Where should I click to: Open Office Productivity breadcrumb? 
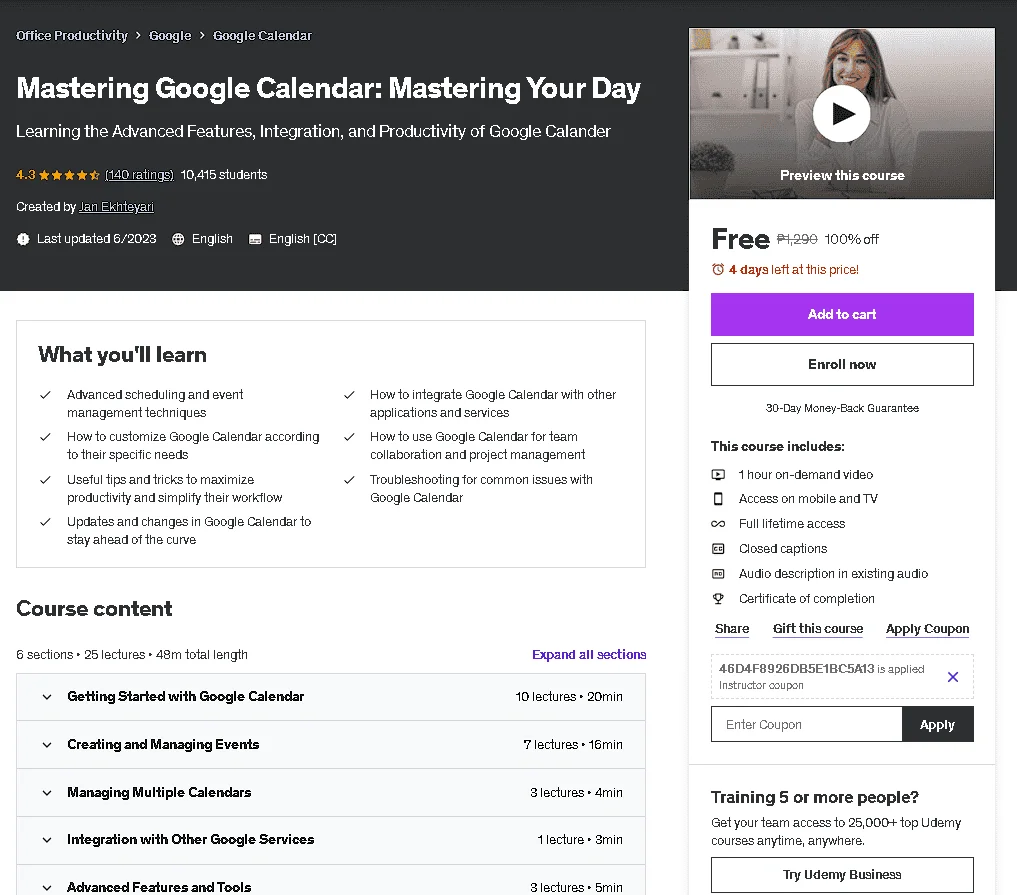coord(72,36)
